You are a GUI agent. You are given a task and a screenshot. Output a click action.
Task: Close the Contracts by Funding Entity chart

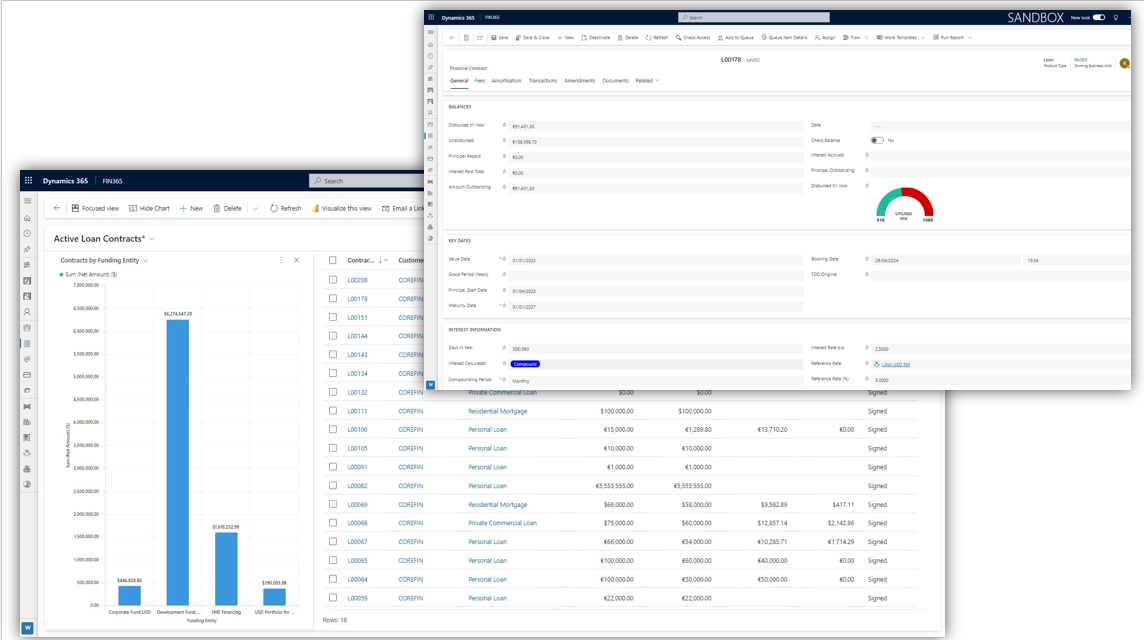coord(297,260)
